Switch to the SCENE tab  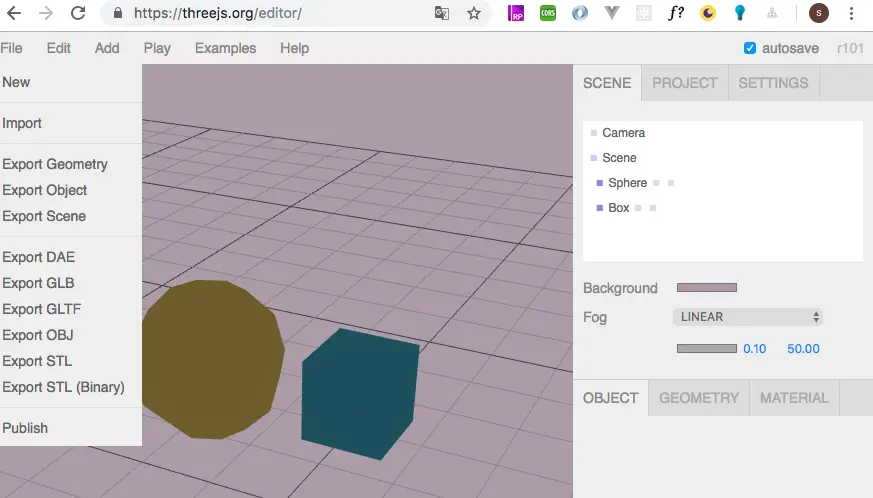(607, 83)
